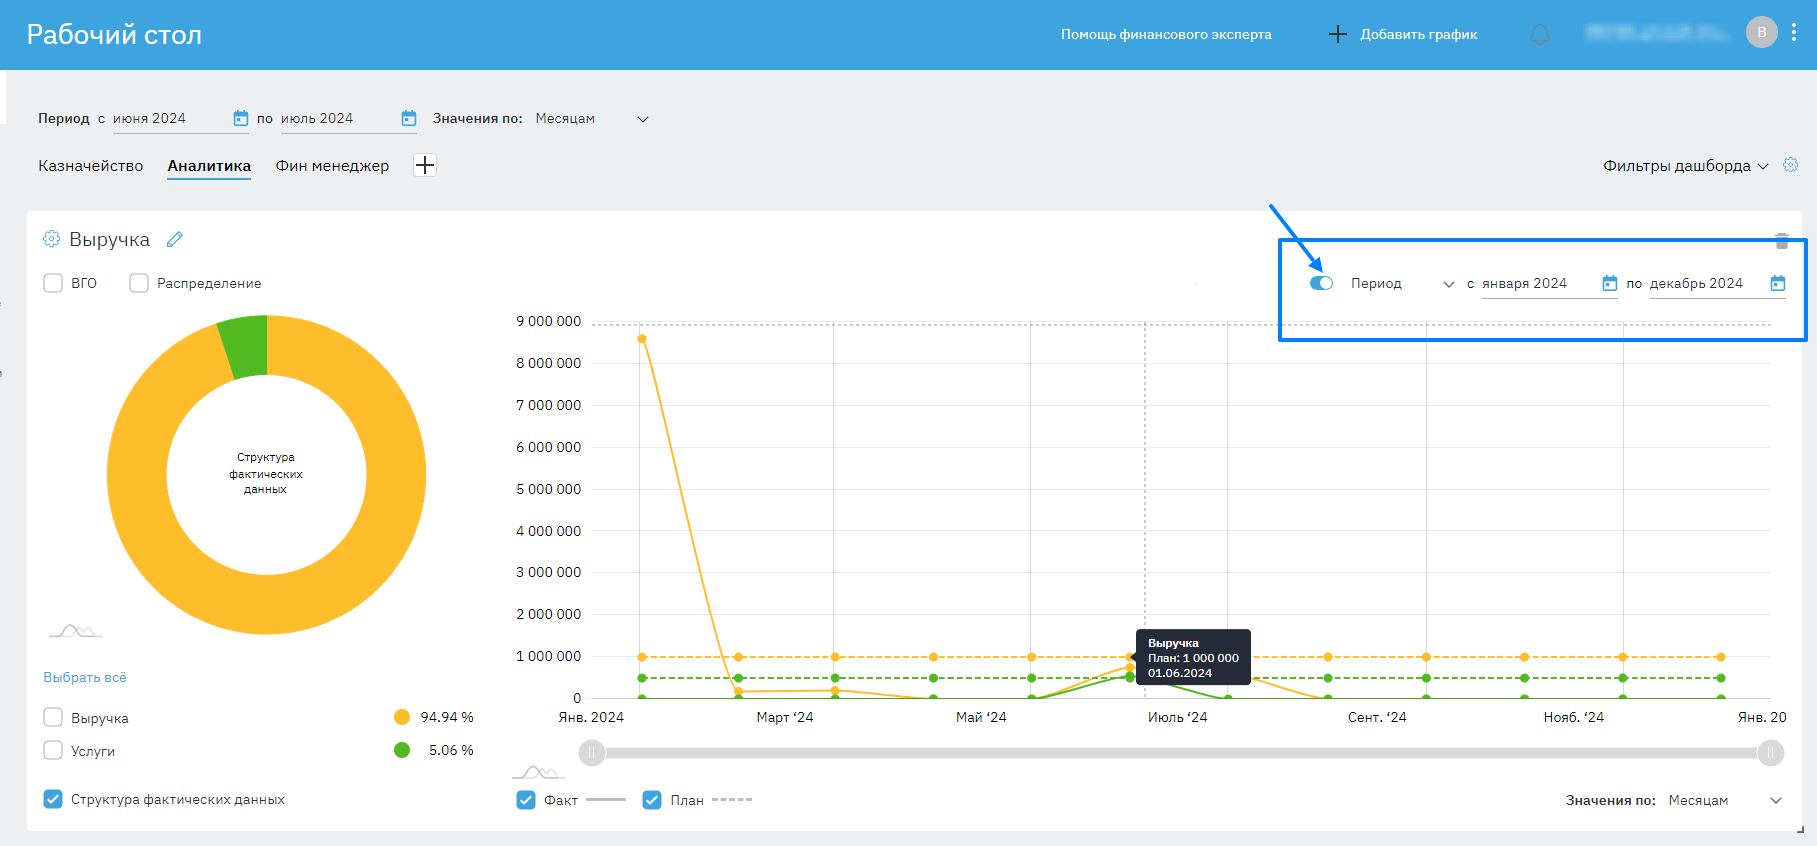Screen dimensions: 1817x846
Task: Delete the widget using trash icon
Action: 1781,241
